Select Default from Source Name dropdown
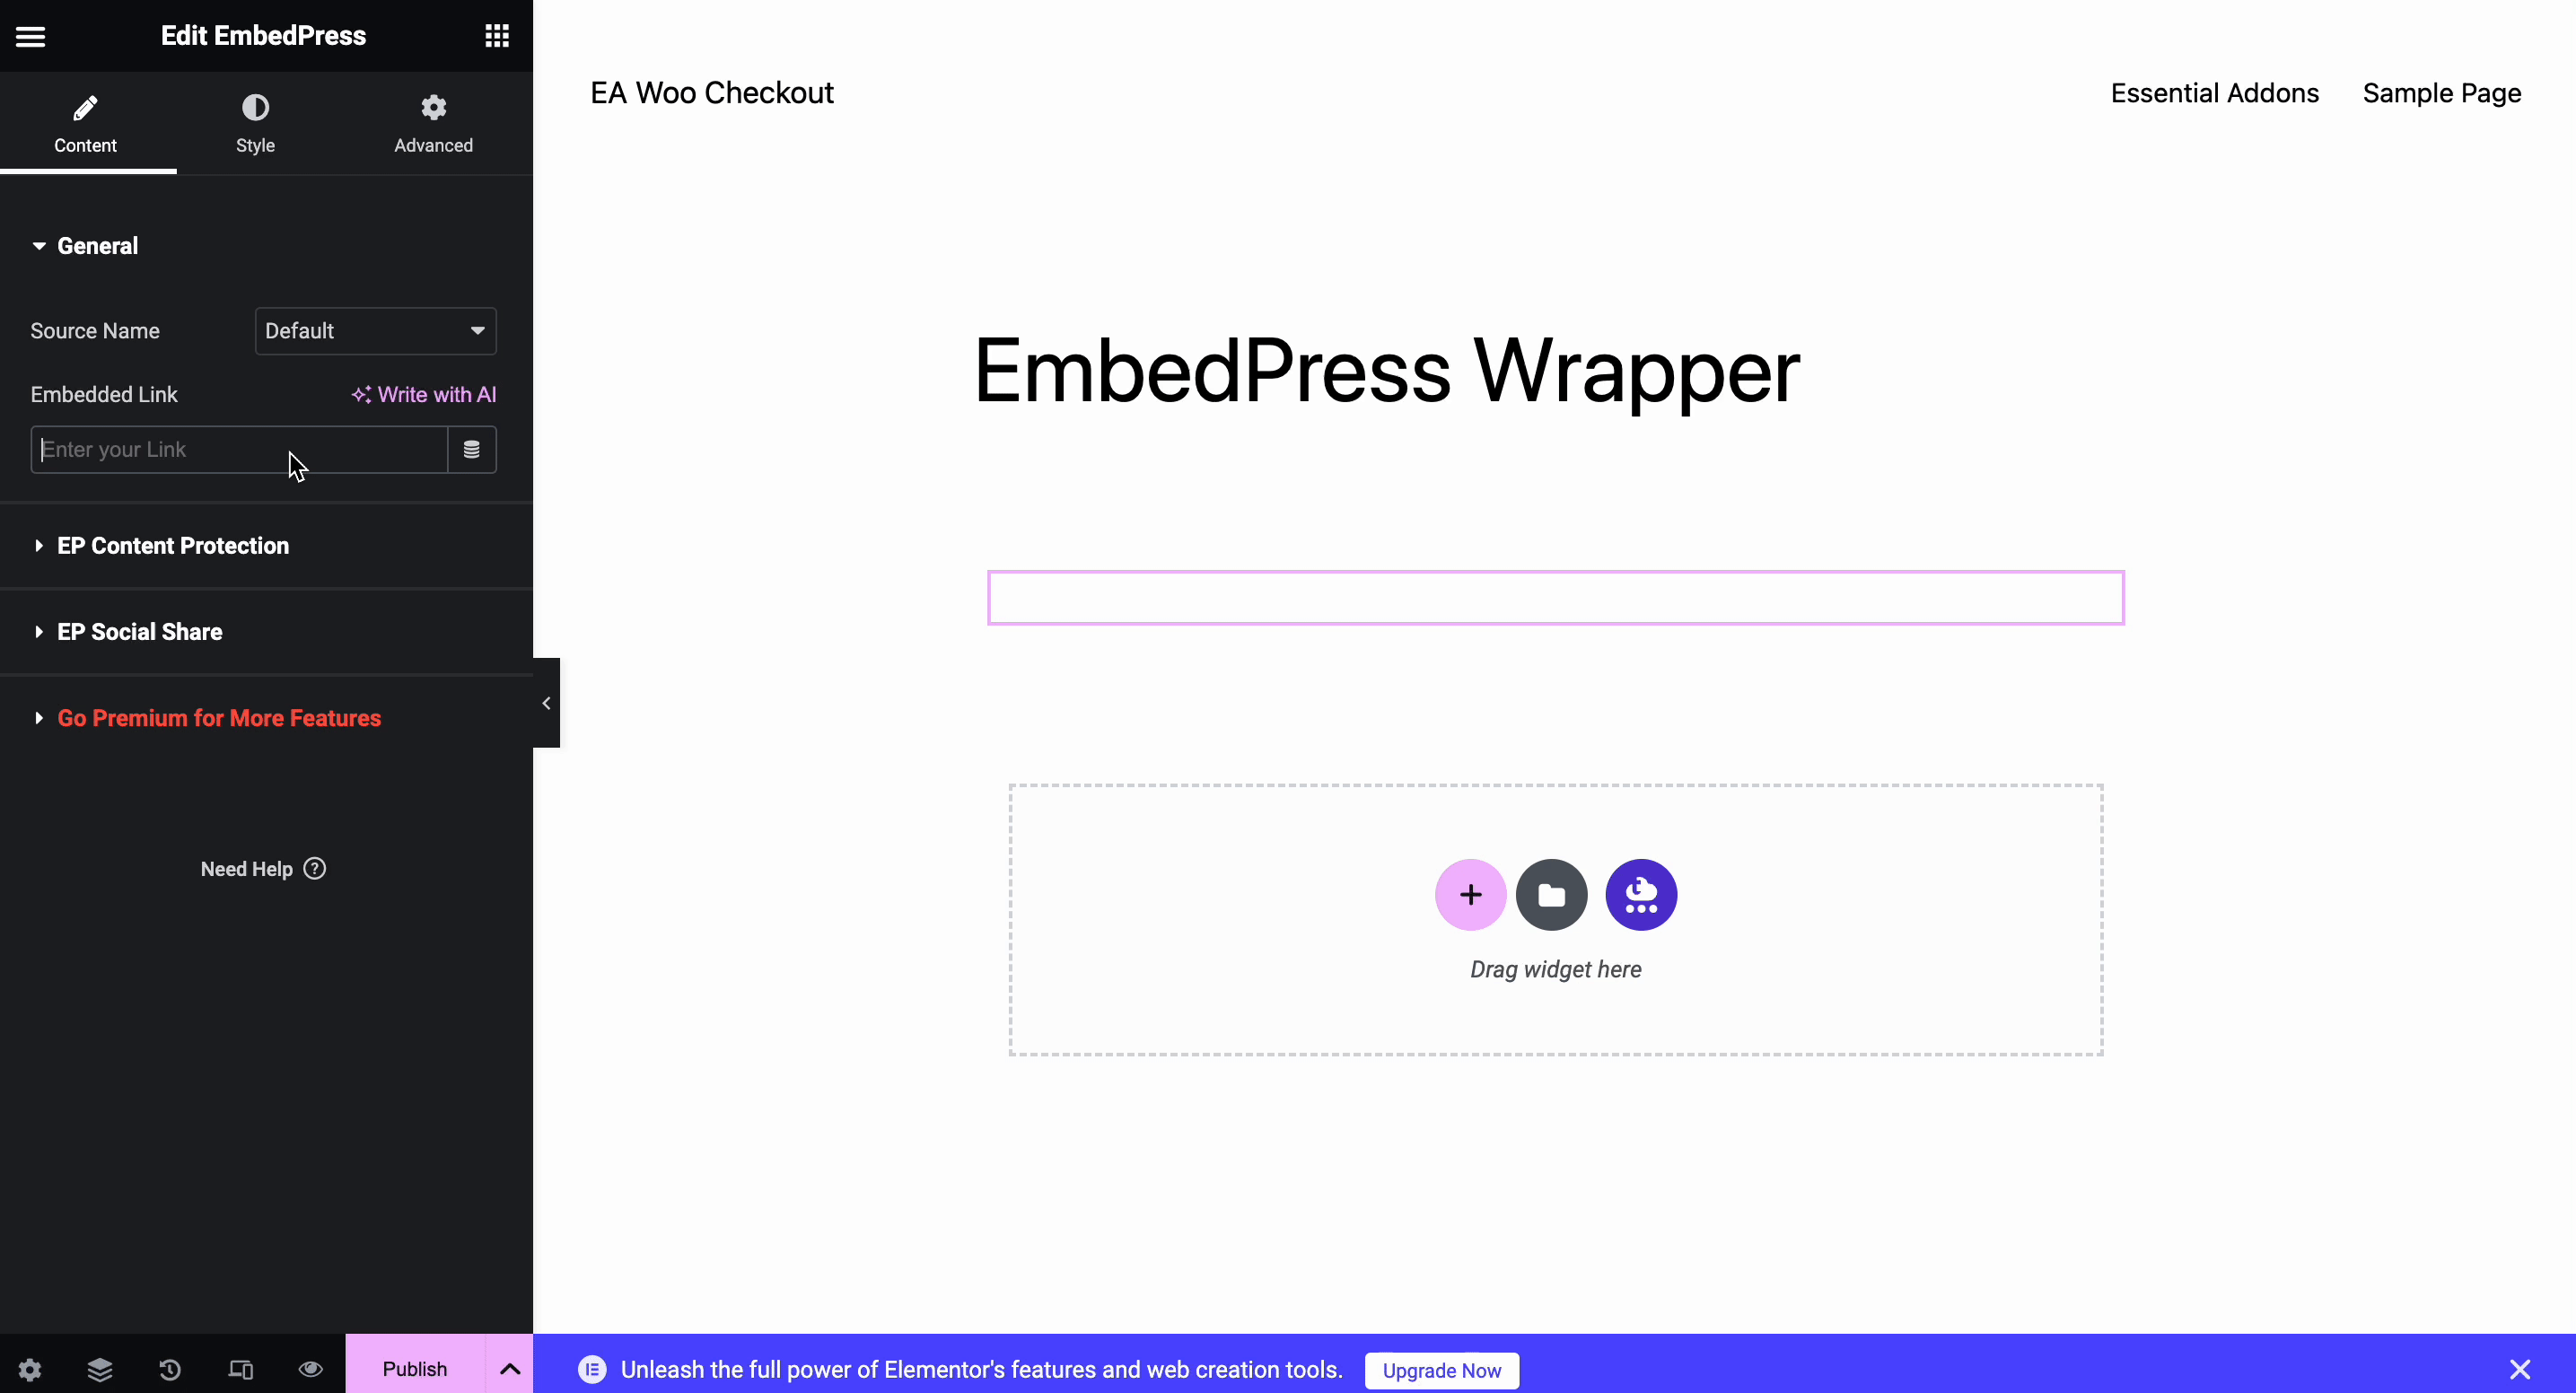This screenshot has width=2576, height=1393. point(374,329)
